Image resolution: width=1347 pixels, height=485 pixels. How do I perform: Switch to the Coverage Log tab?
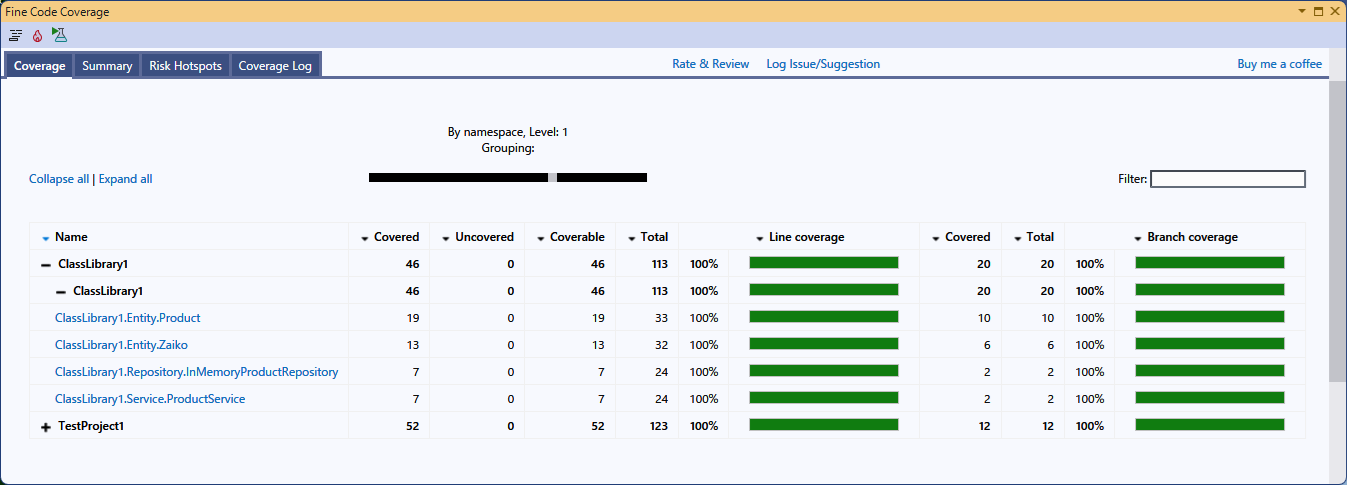[275, 66]
